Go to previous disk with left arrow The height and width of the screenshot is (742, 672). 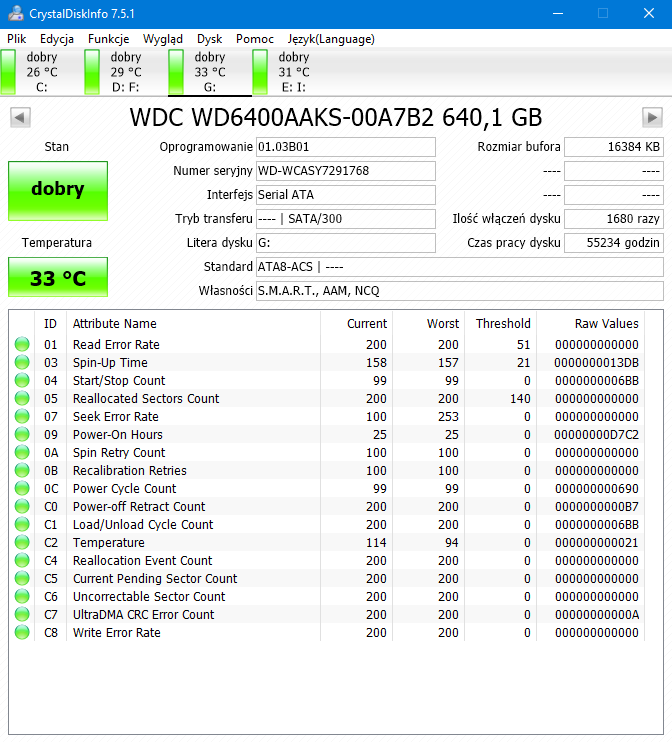tap(20, 117)
